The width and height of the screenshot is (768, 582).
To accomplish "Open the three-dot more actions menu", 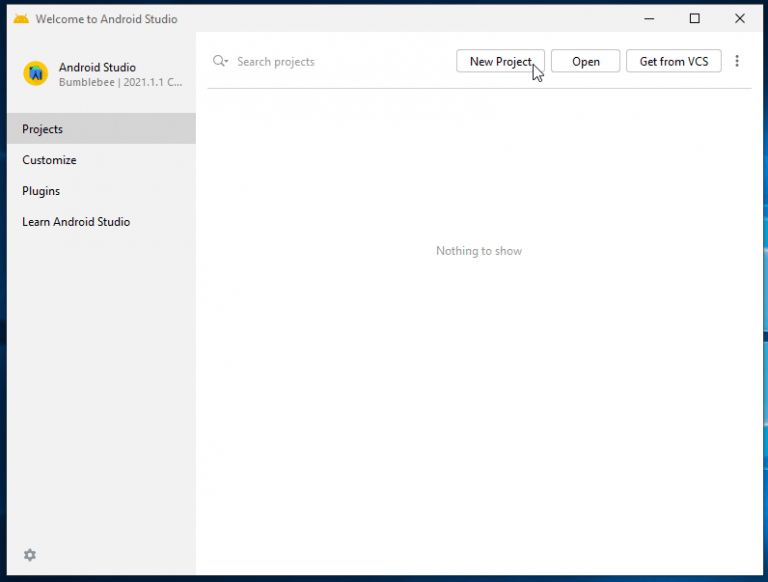I will pyautogui.click(x=737, y=61).
